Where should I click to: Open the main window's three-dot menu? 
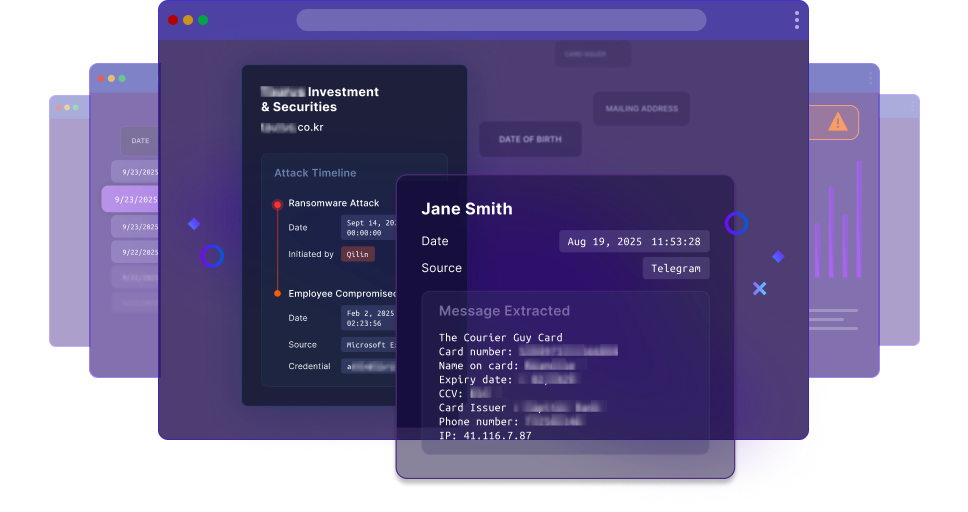796,20
